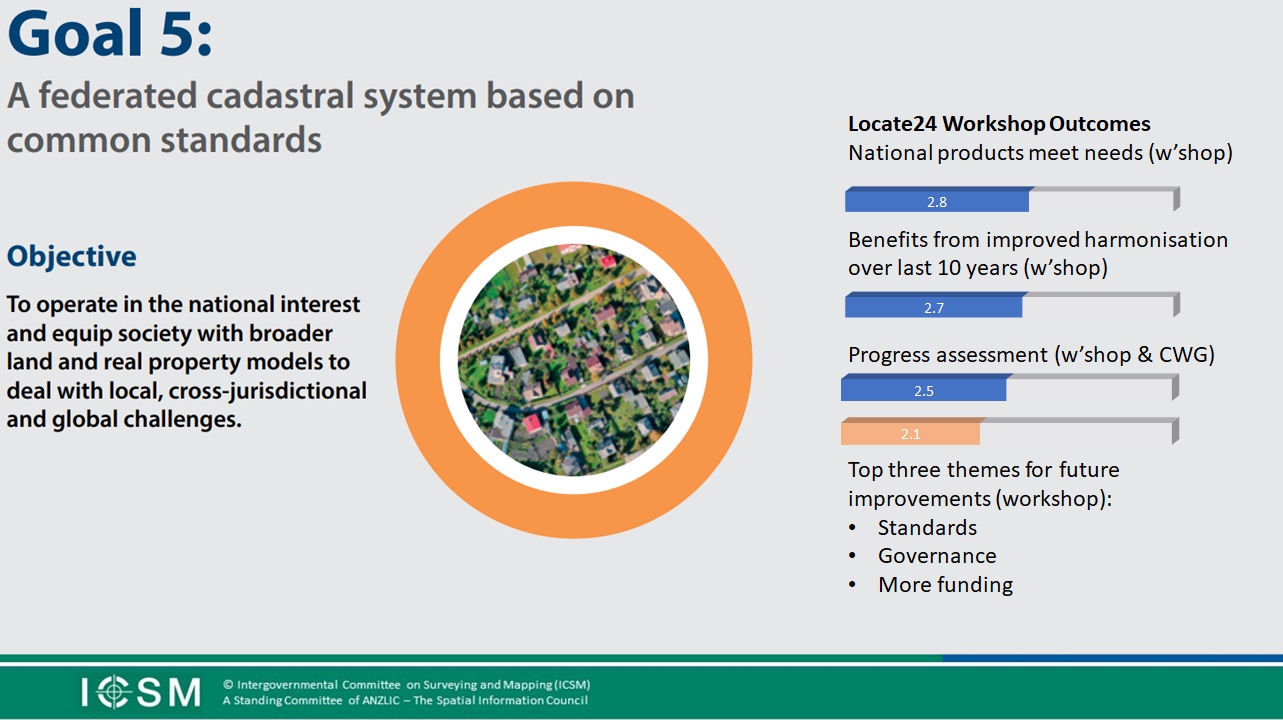Image resolution: width=1283 pixels, height=720 pixels.
Task: Click the 2.8 blue progress bar
Action: [937, 200]
